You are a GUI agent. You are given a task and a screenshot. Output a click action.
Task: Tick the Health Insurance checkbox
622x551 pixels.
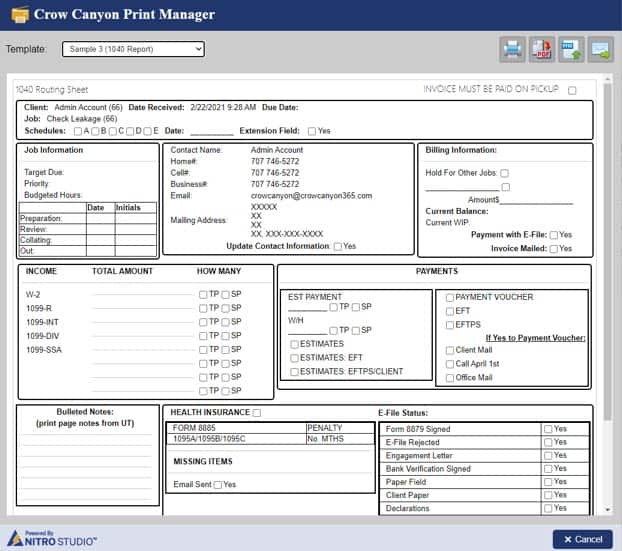[x=257, y=413]
